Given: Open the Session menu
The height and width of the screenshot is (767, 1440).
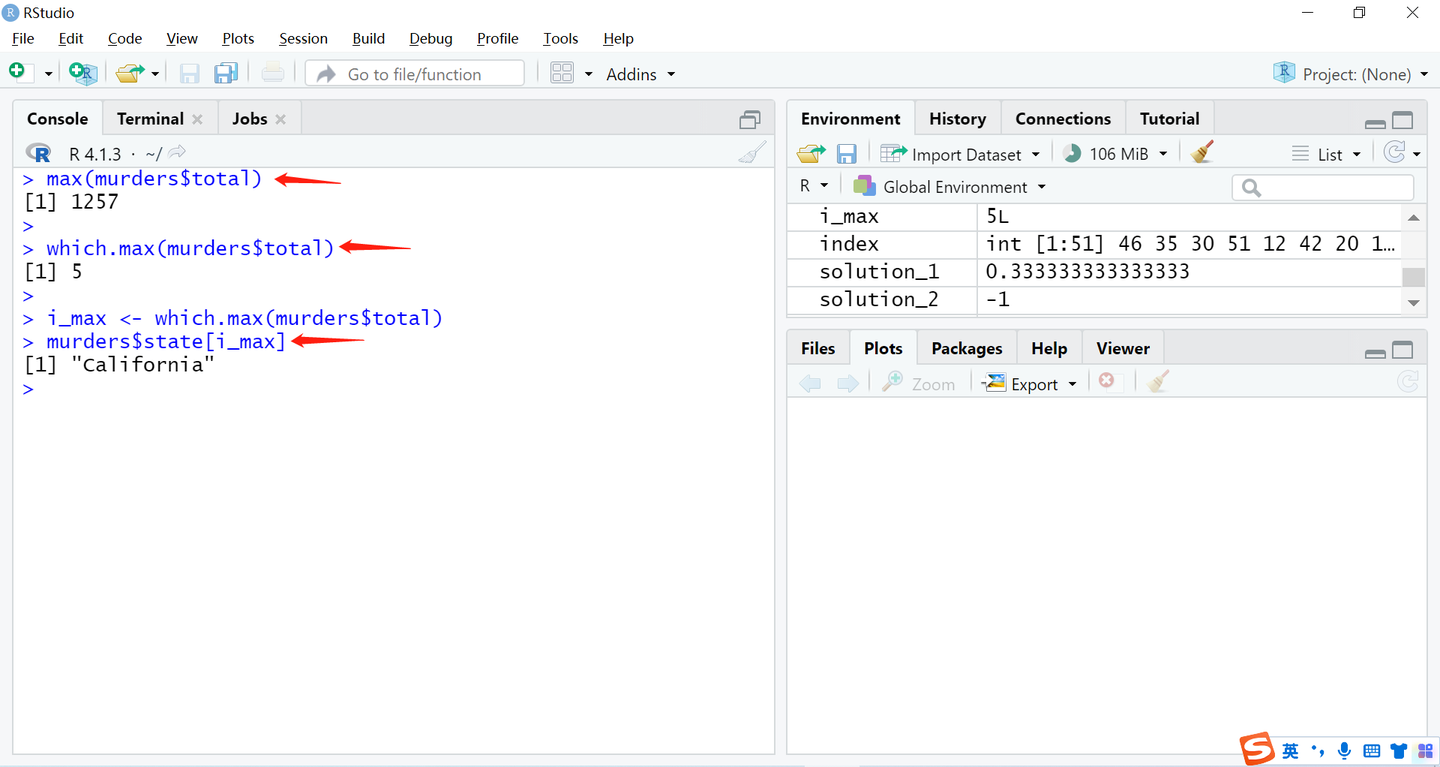Looking at the screenshot, I should pos(303,38).
